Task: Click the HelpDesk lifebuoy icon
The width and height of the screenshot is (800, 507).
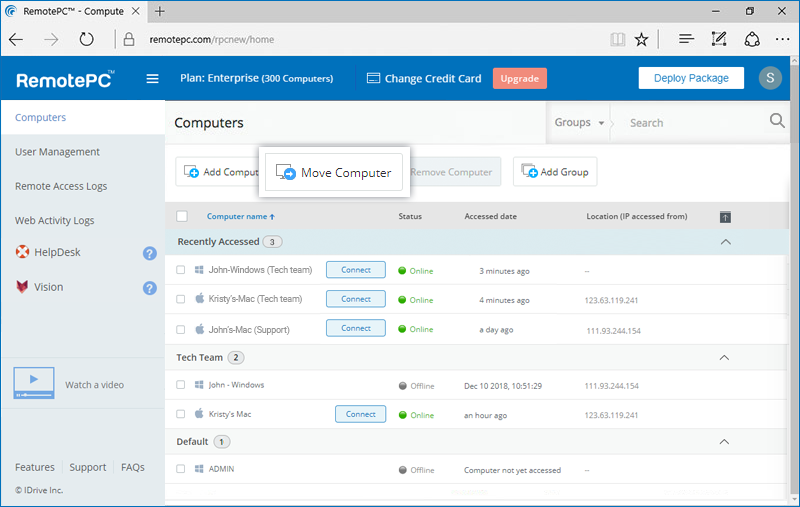Action: click(22, 251)
